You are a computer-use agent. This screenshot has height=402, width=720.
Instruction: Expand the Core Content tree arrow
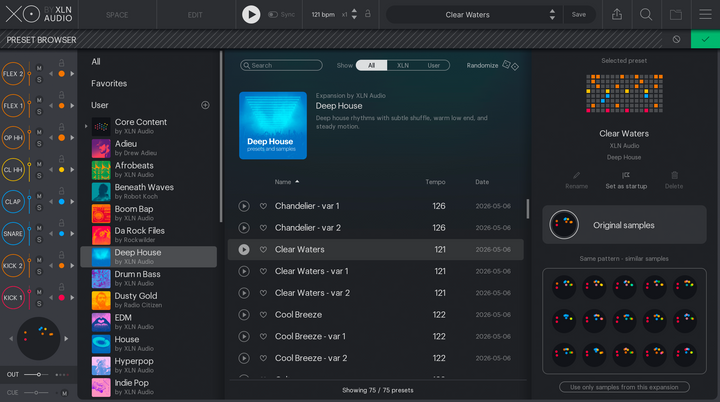point(86,126)
